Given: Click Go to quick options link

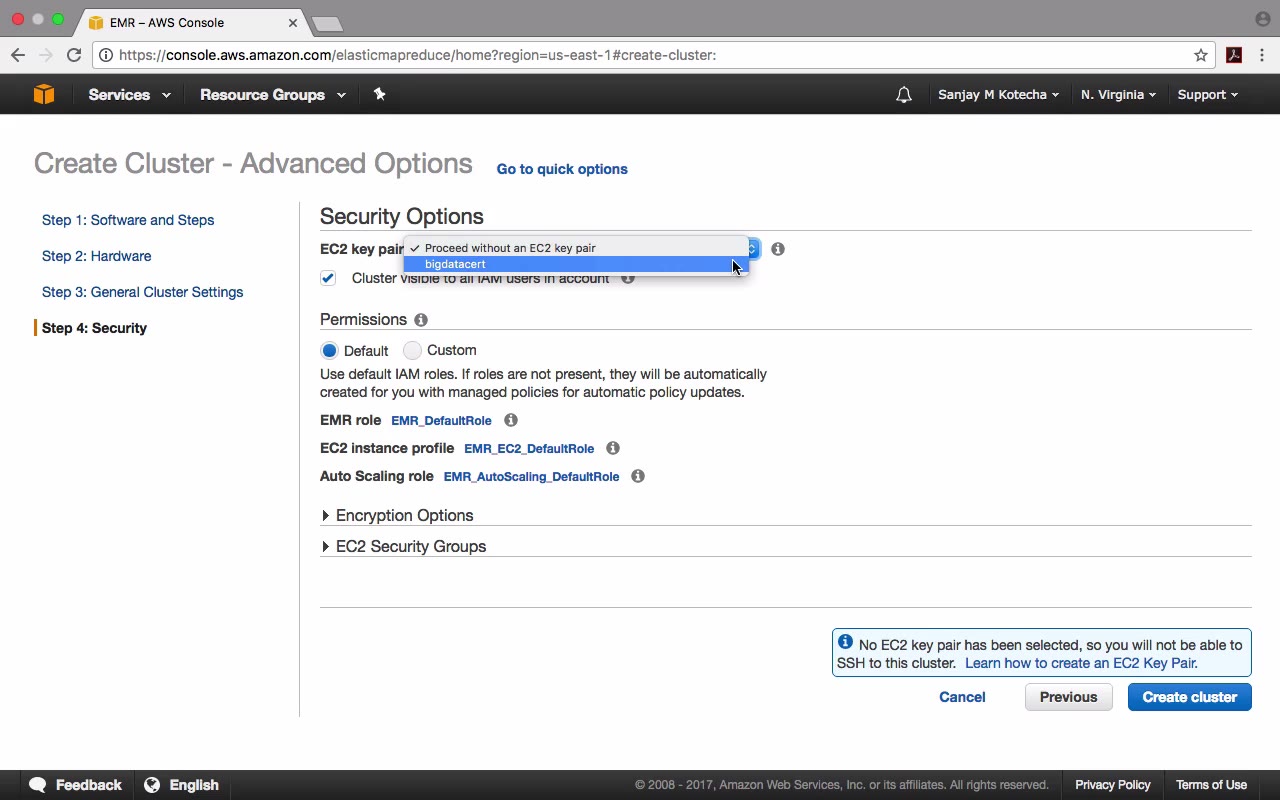Looking at the screenshot, I should (x=562, y=169).
